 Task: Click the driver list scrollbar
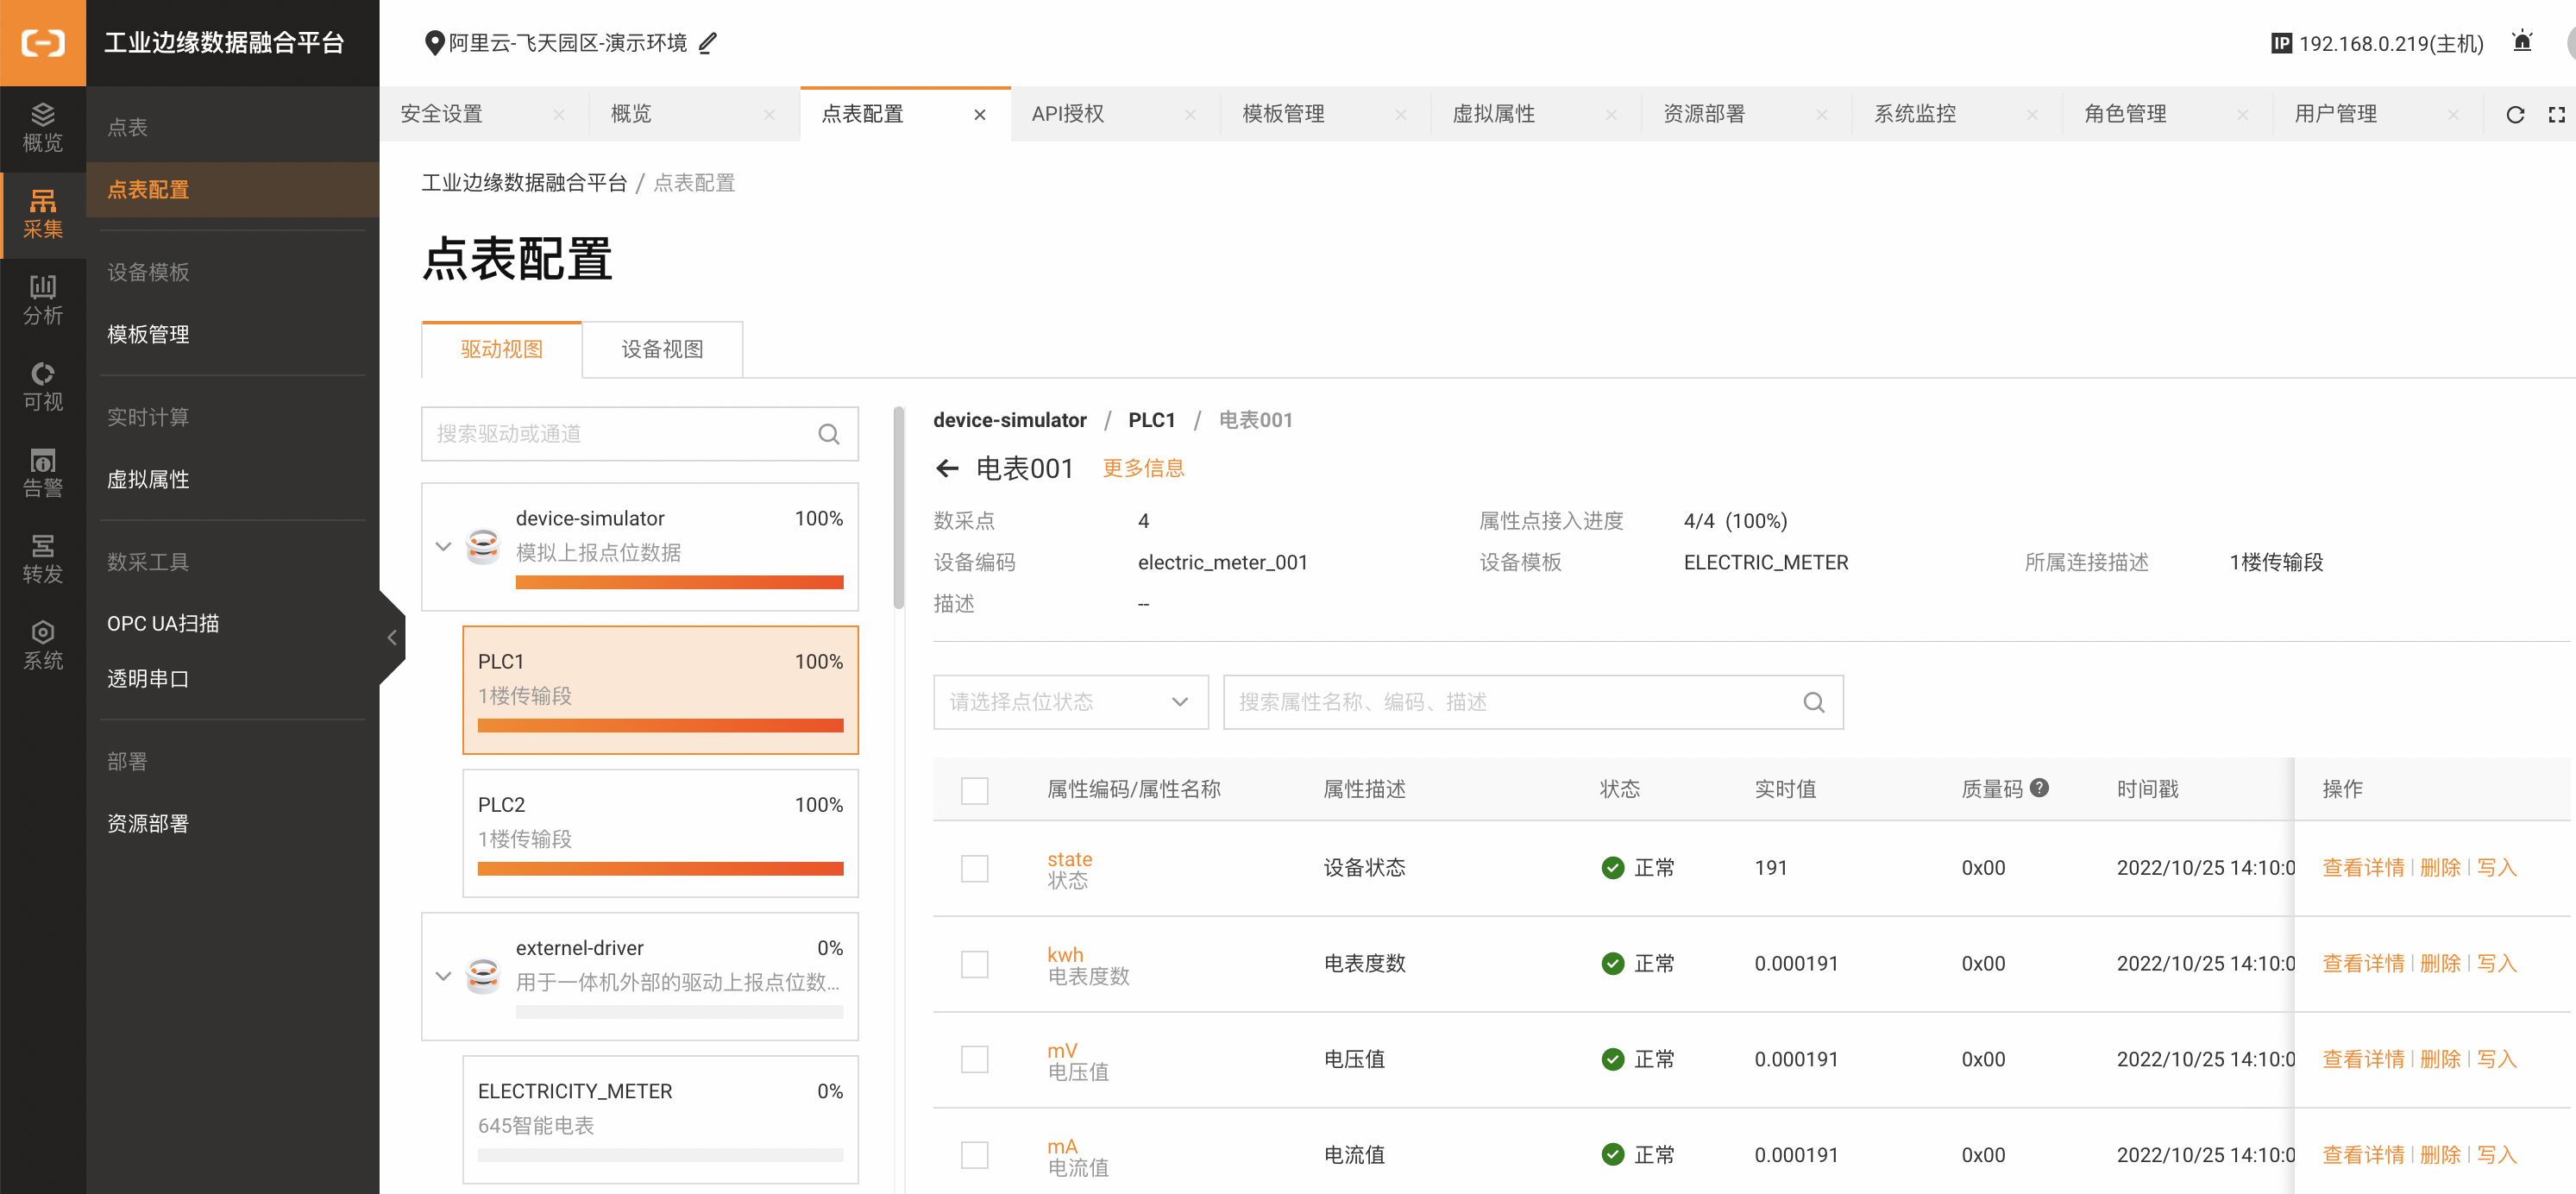coord(898,508)
